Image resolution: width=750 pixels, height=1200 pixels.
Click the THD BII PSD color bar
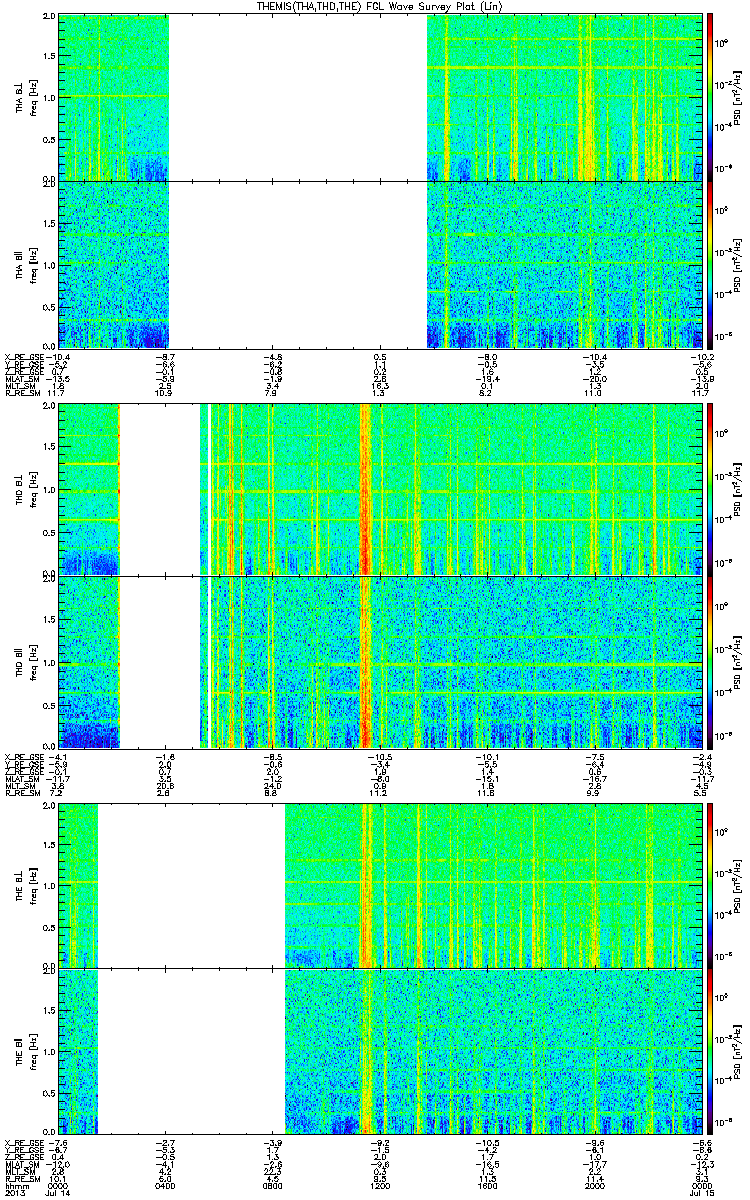[x=710, y=661]
